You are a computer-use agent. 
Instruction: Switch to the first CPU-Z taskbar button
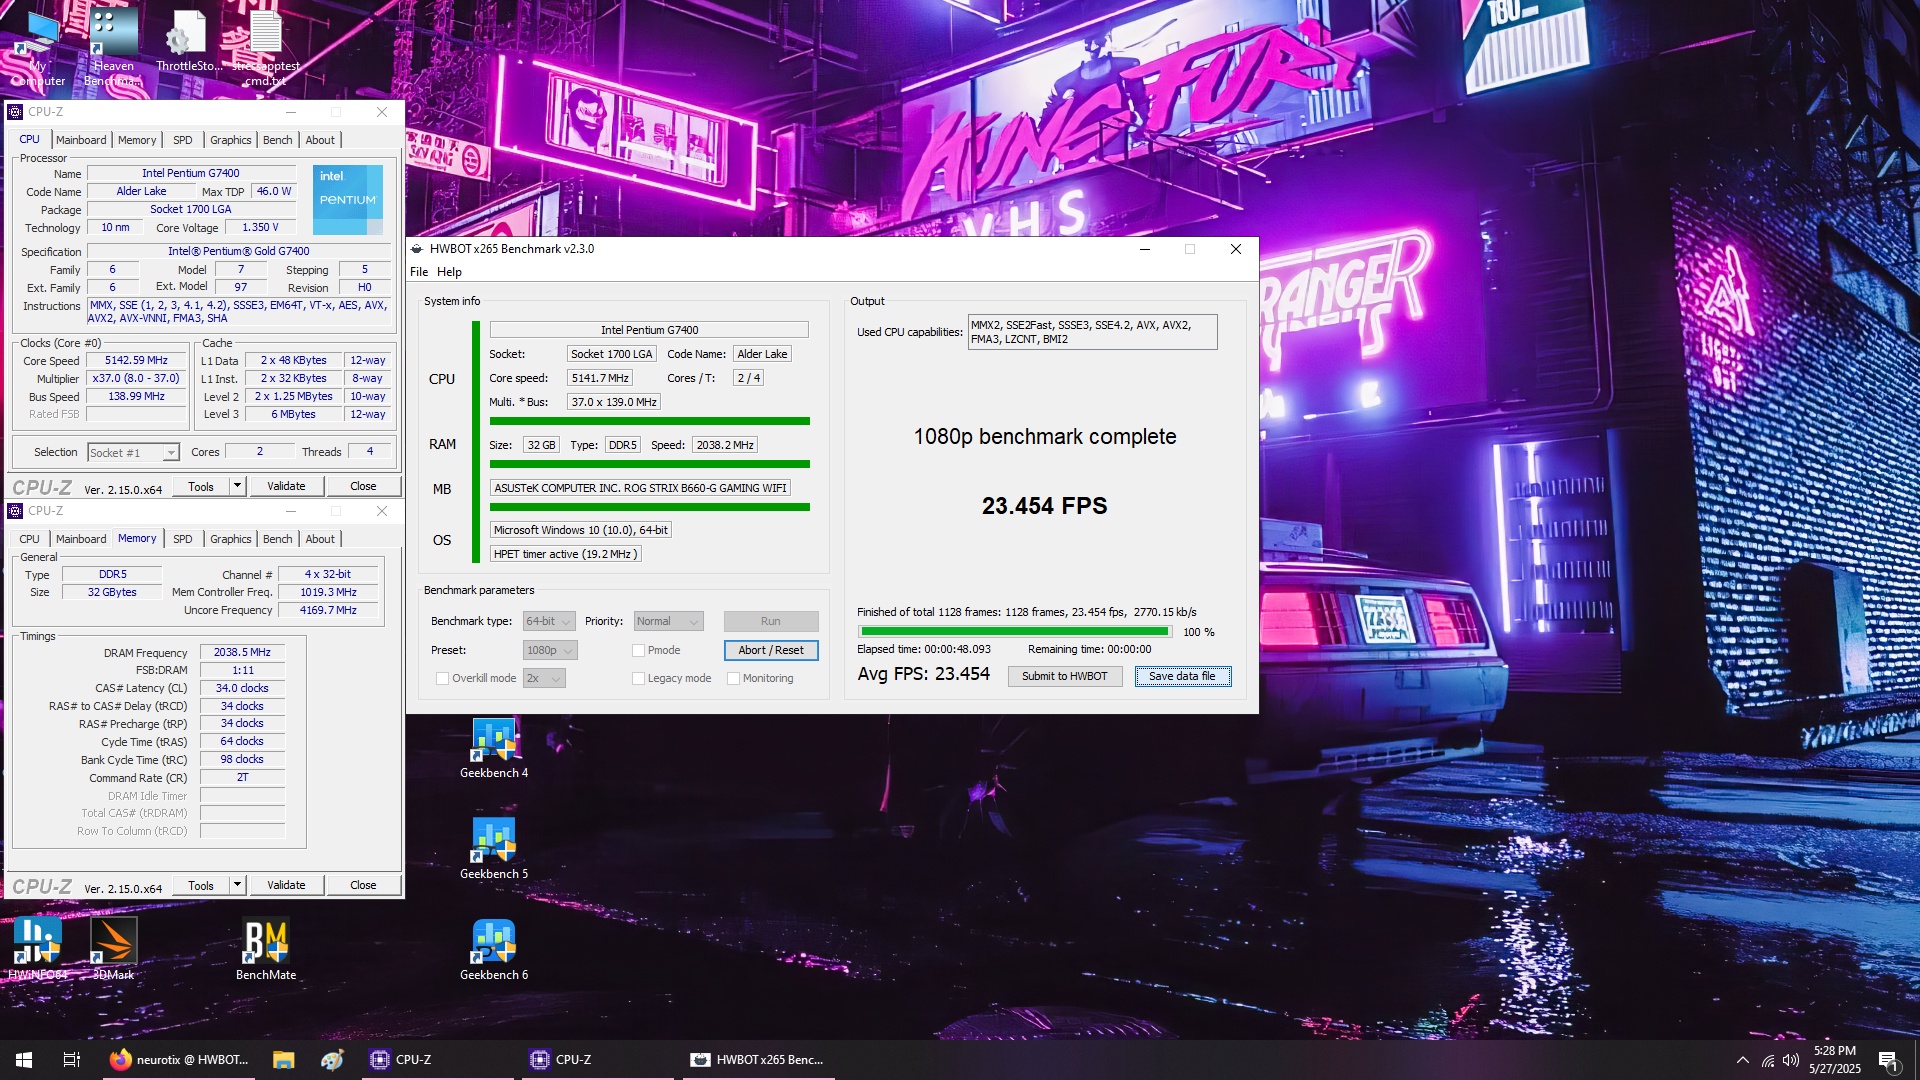click(x=436, y=1060)
